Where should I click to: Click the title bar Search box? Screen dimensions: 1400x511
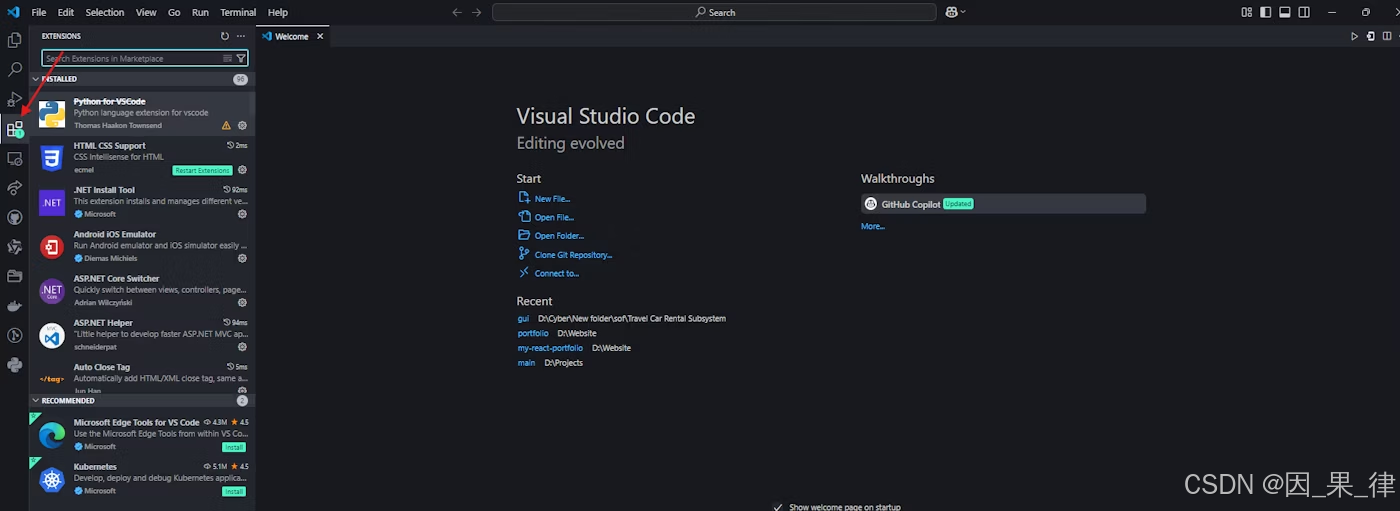tap(714, 12)
